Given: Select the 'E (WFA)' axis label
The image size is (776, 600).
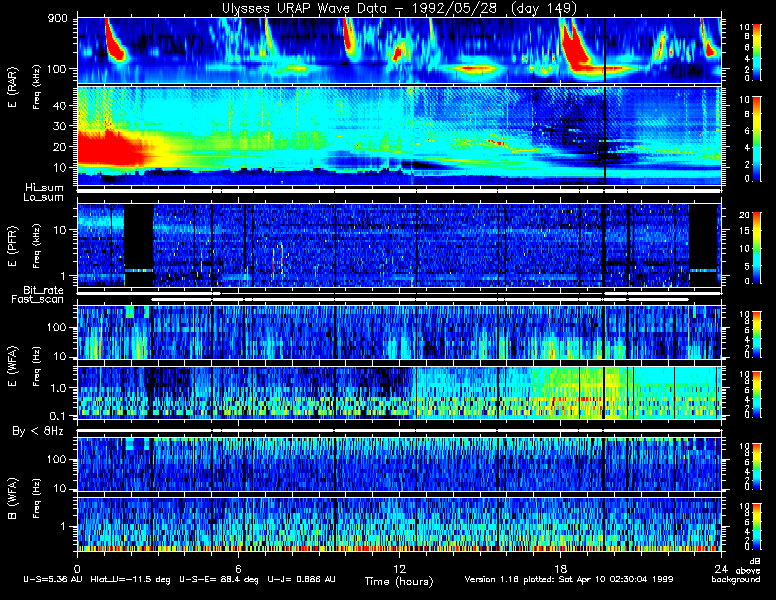Looking at the screenshot, I should 12,366.
